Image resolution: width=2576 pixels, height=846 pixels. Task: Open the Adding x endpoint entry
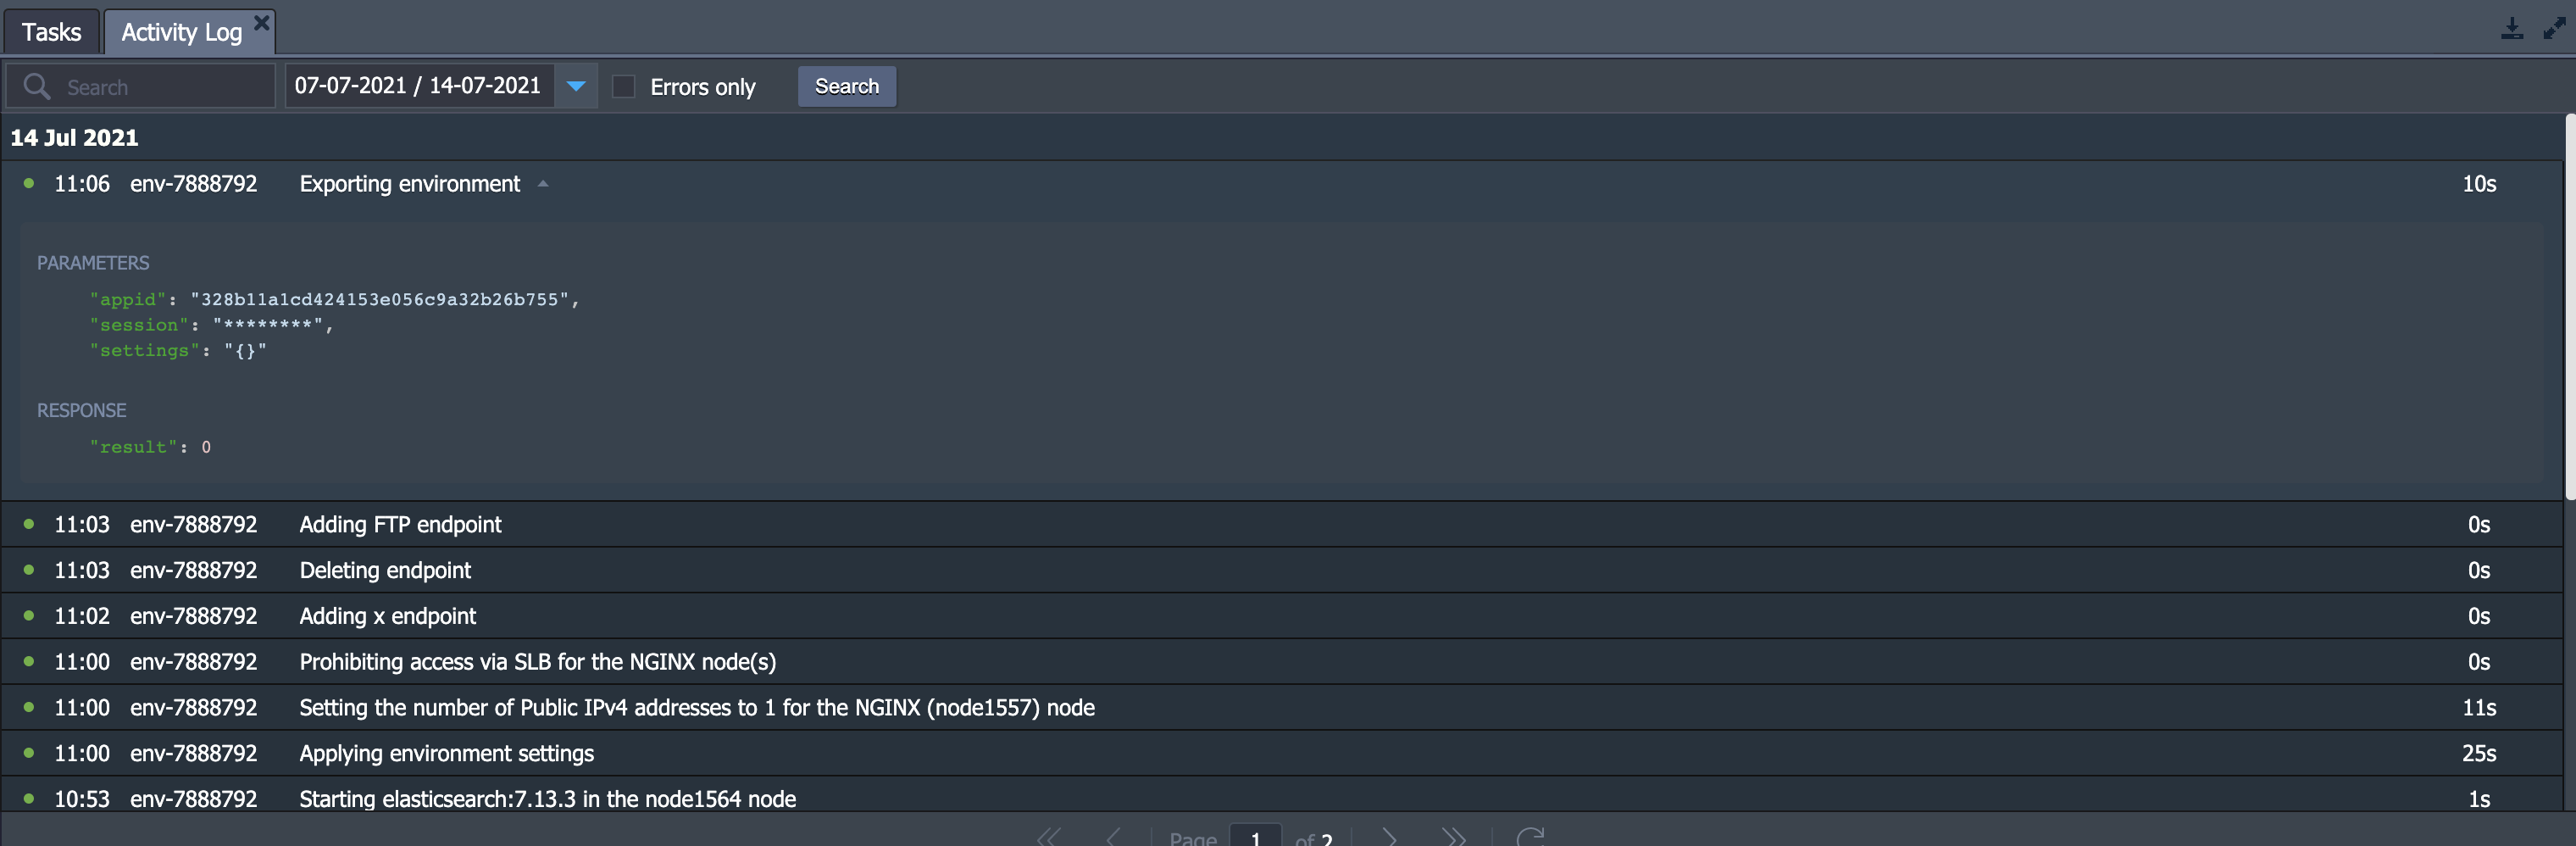[1280, 616]
